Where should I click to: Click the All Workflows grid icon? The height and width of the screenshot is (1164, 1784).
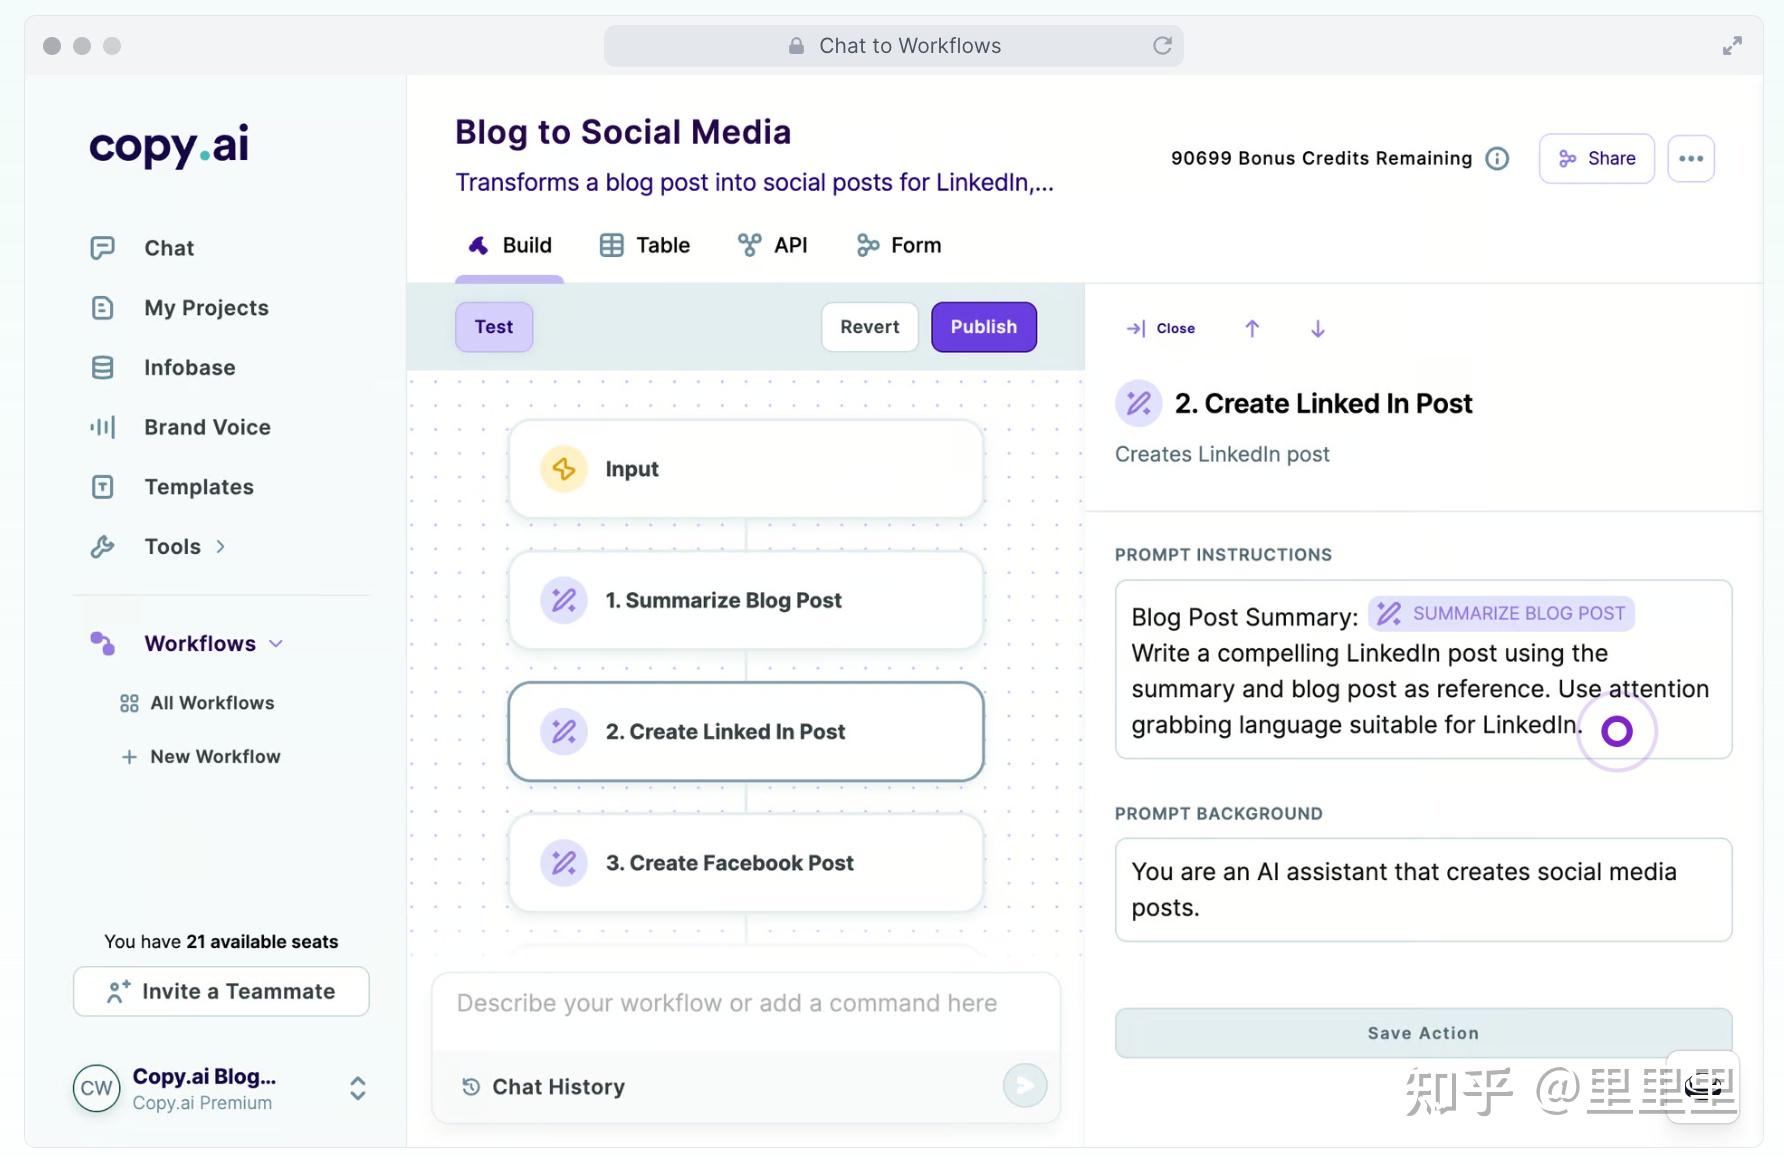click(x=129, y=704)
